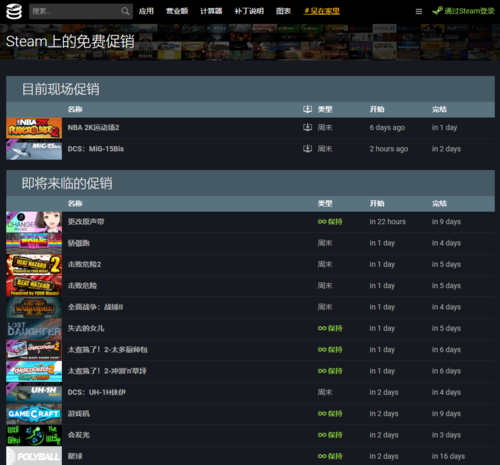Open the Lost Daughter thumbnail

(34, 329)
